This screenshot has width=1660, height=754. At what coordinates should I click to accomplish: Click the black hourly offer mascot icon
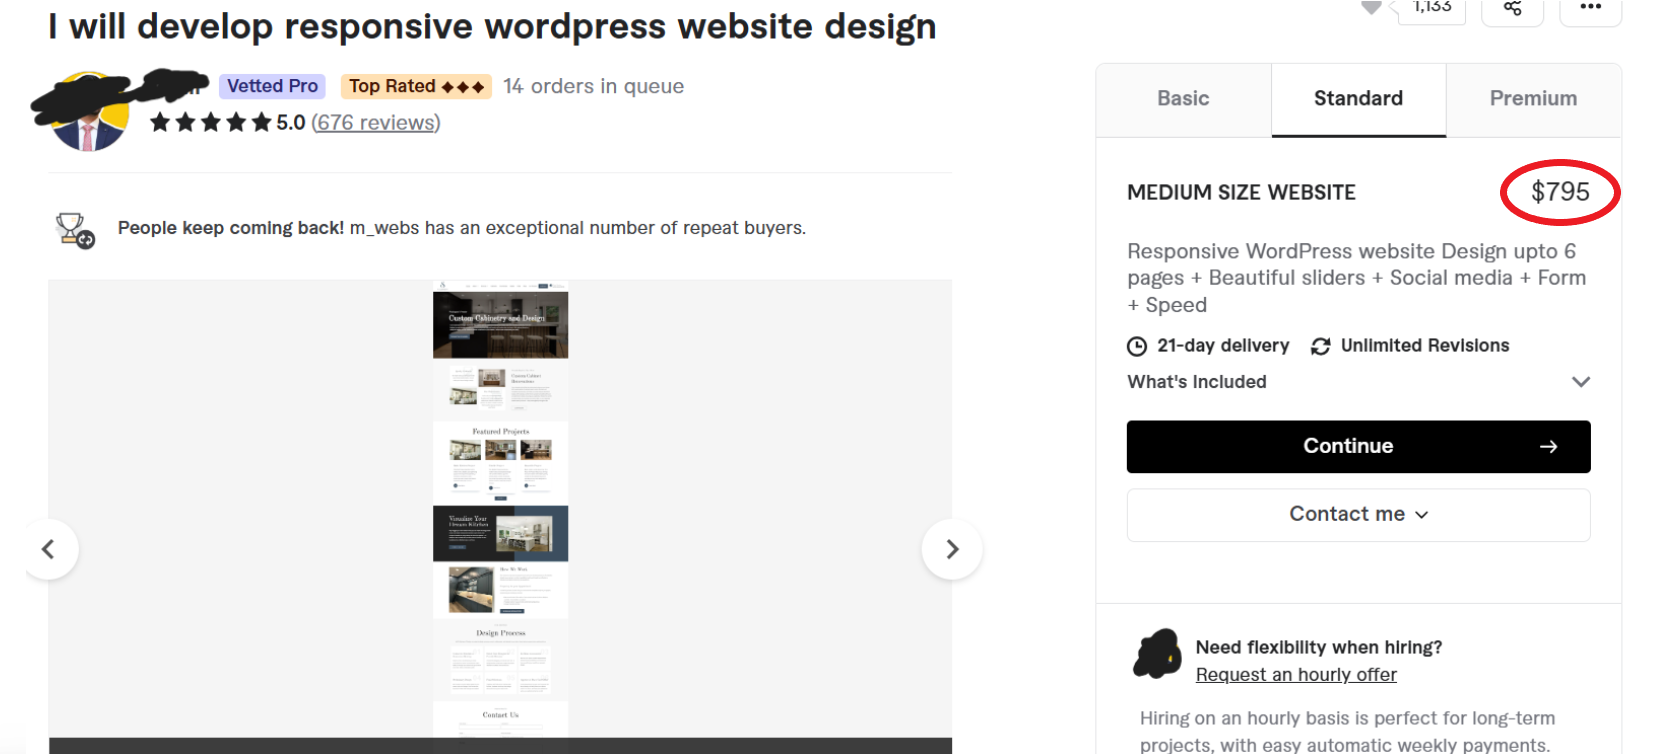click(x=1157, y=655)
